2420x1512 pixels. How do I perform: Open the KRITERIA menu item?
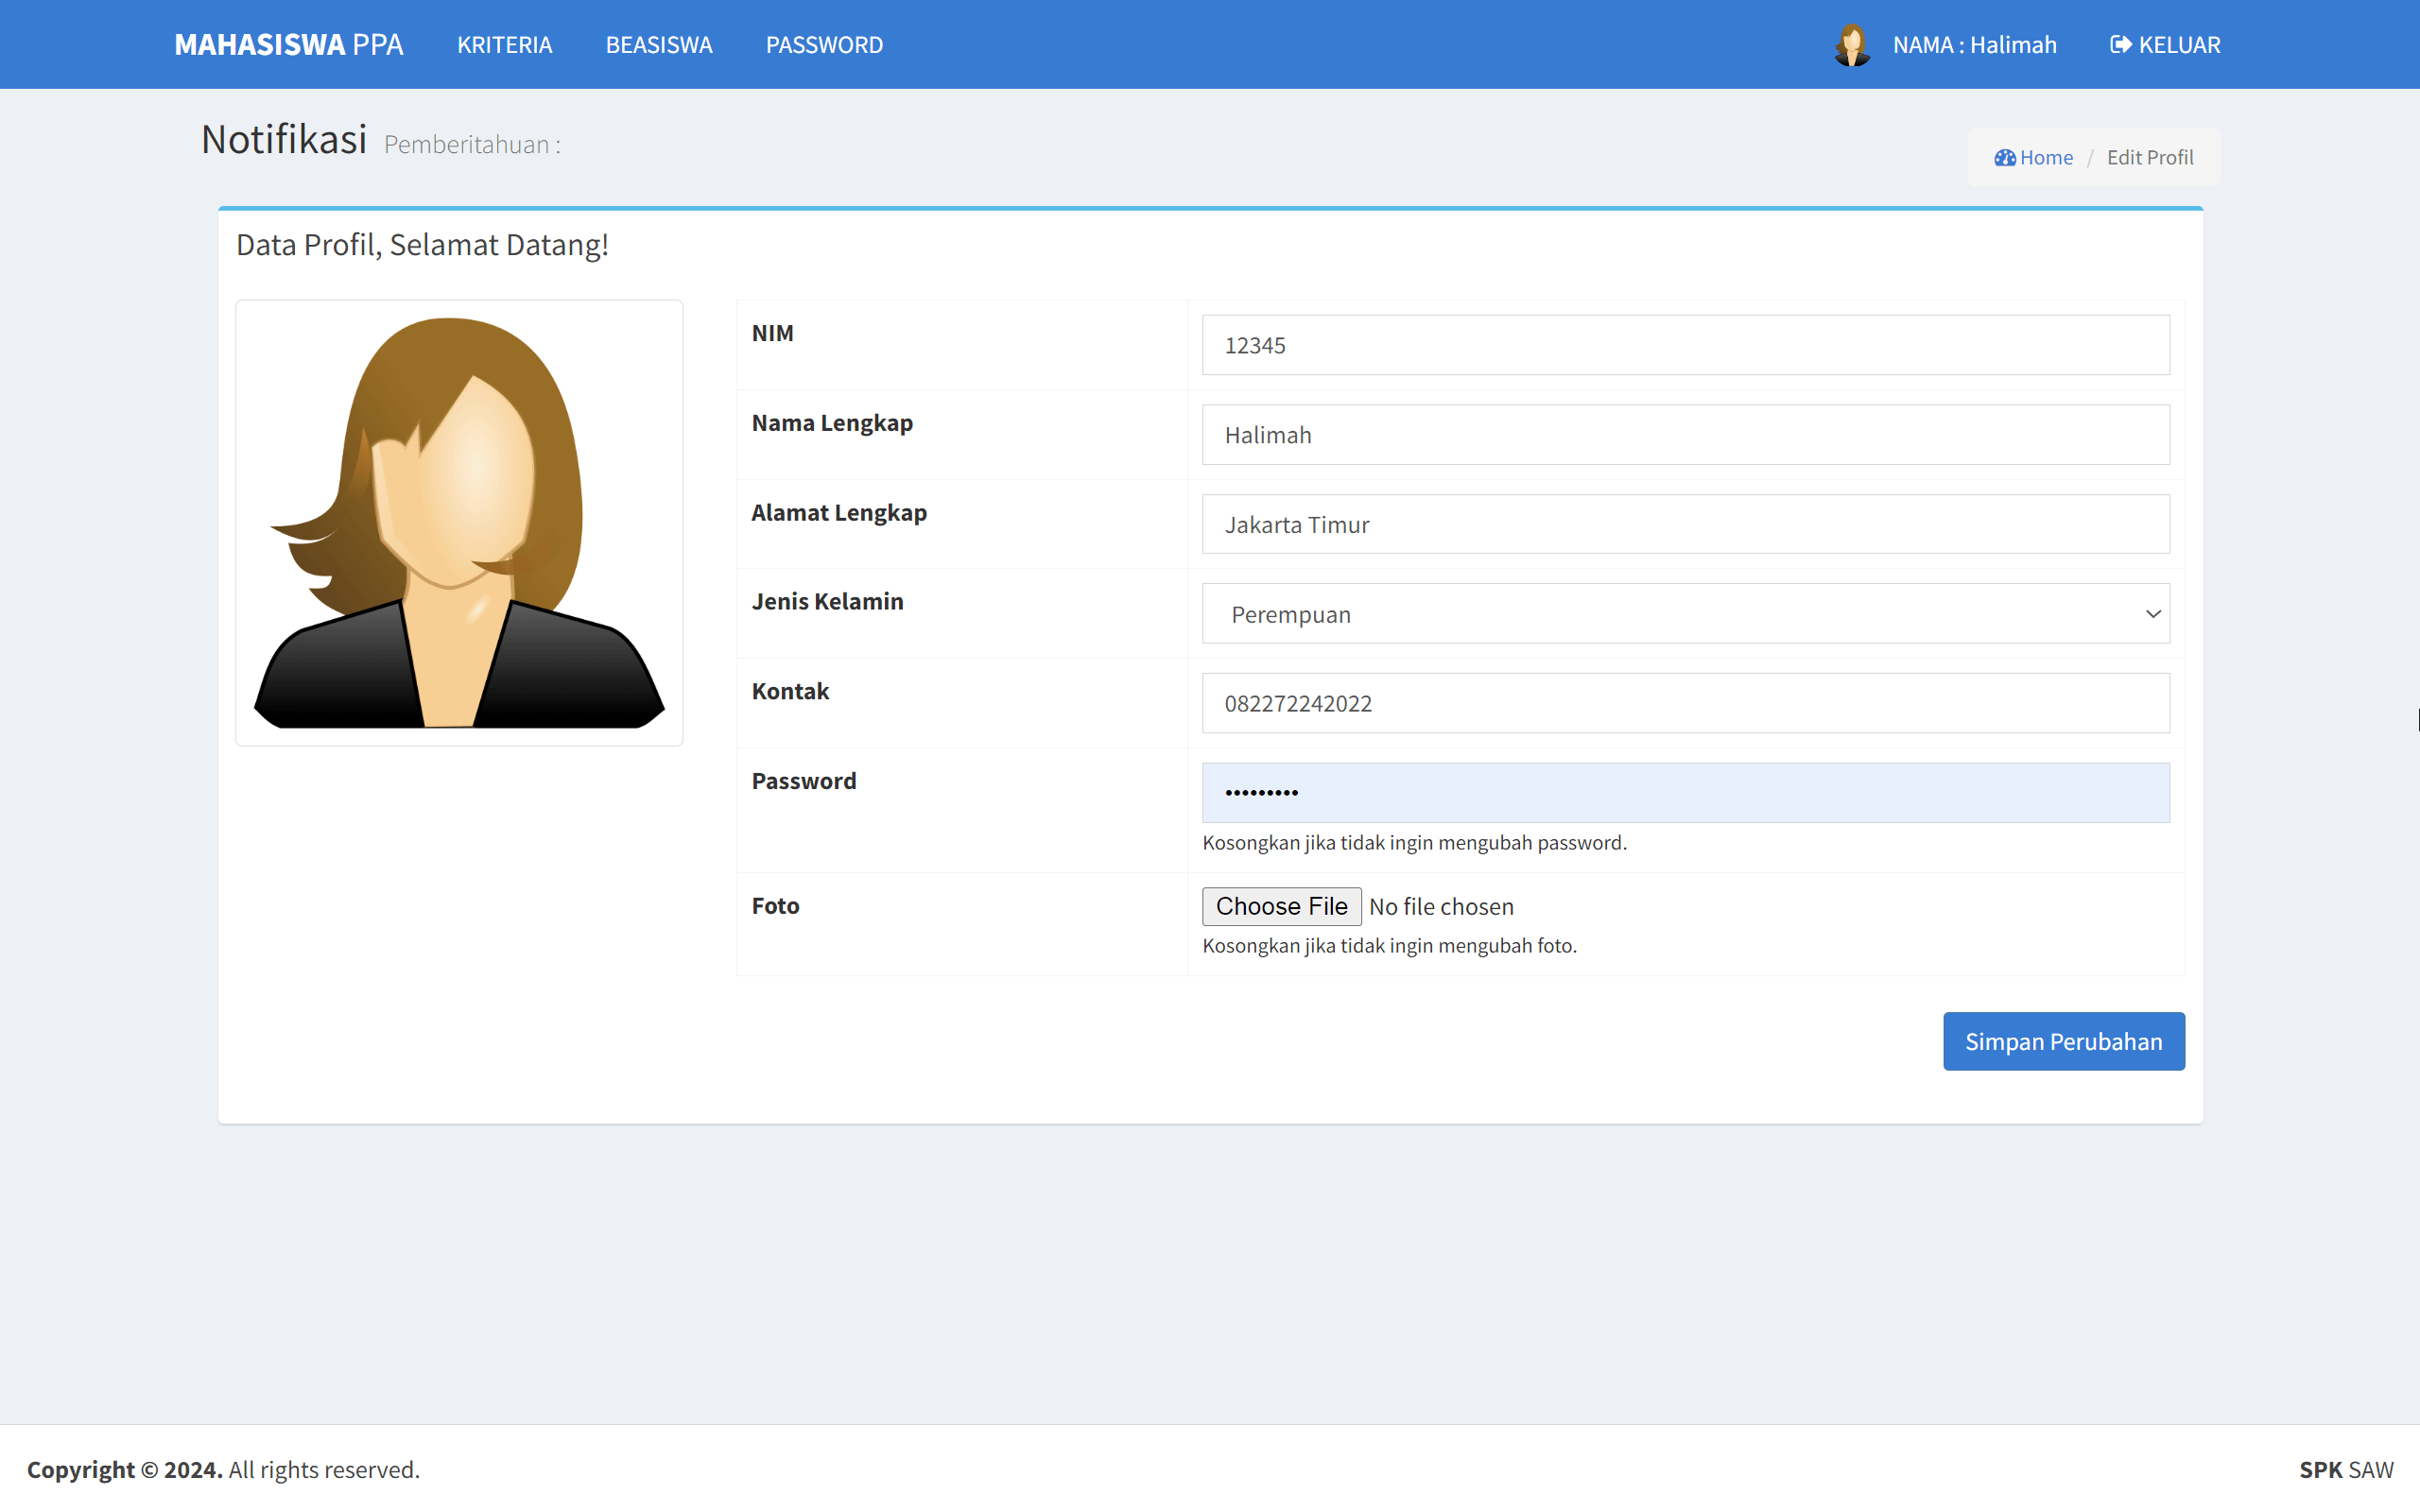click(504, 44)
